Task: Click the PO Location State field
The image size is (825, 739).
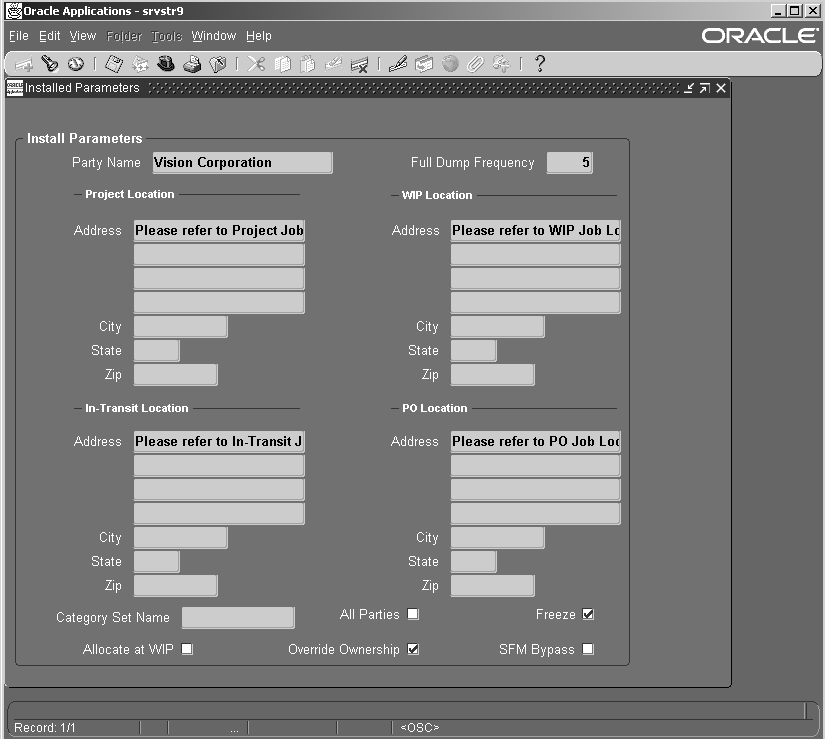Action: pos(474,561)
